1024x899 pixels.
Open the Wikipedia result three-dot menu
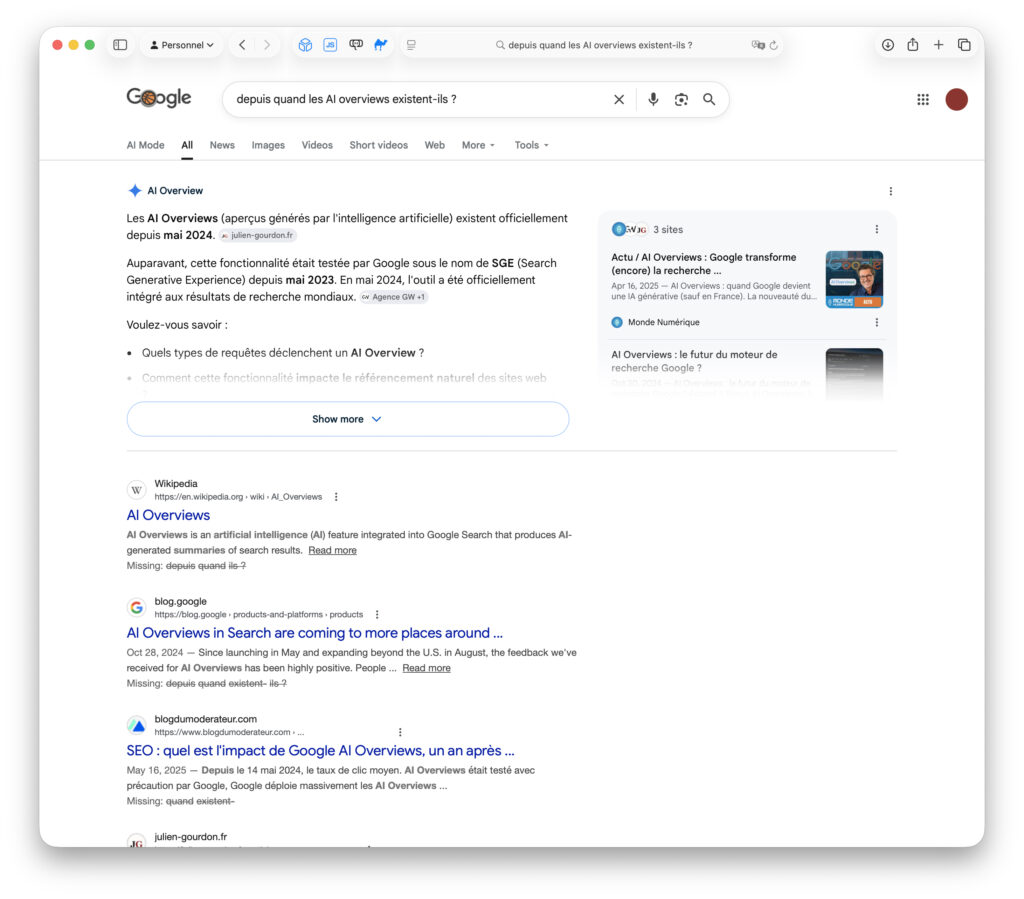336,497
